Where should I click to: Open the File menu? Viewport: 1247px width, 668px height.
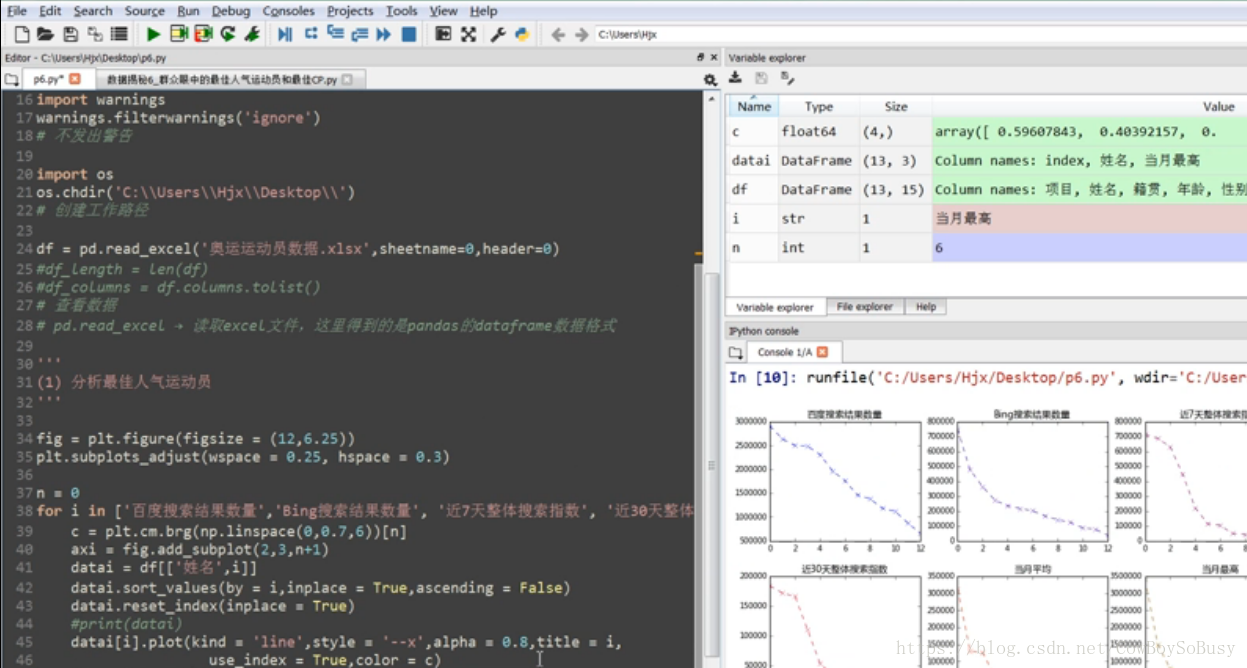[17, 11]
